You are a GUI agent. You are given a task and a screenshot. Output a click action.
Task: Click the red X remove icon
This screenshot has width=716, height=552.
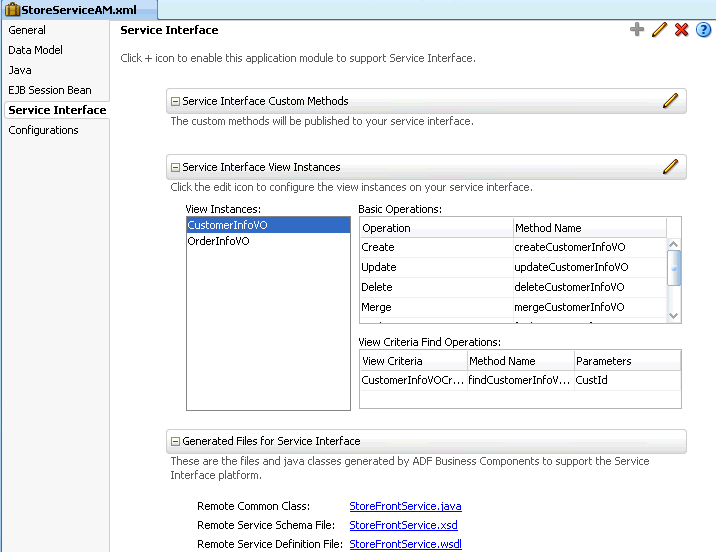[681, 30]
